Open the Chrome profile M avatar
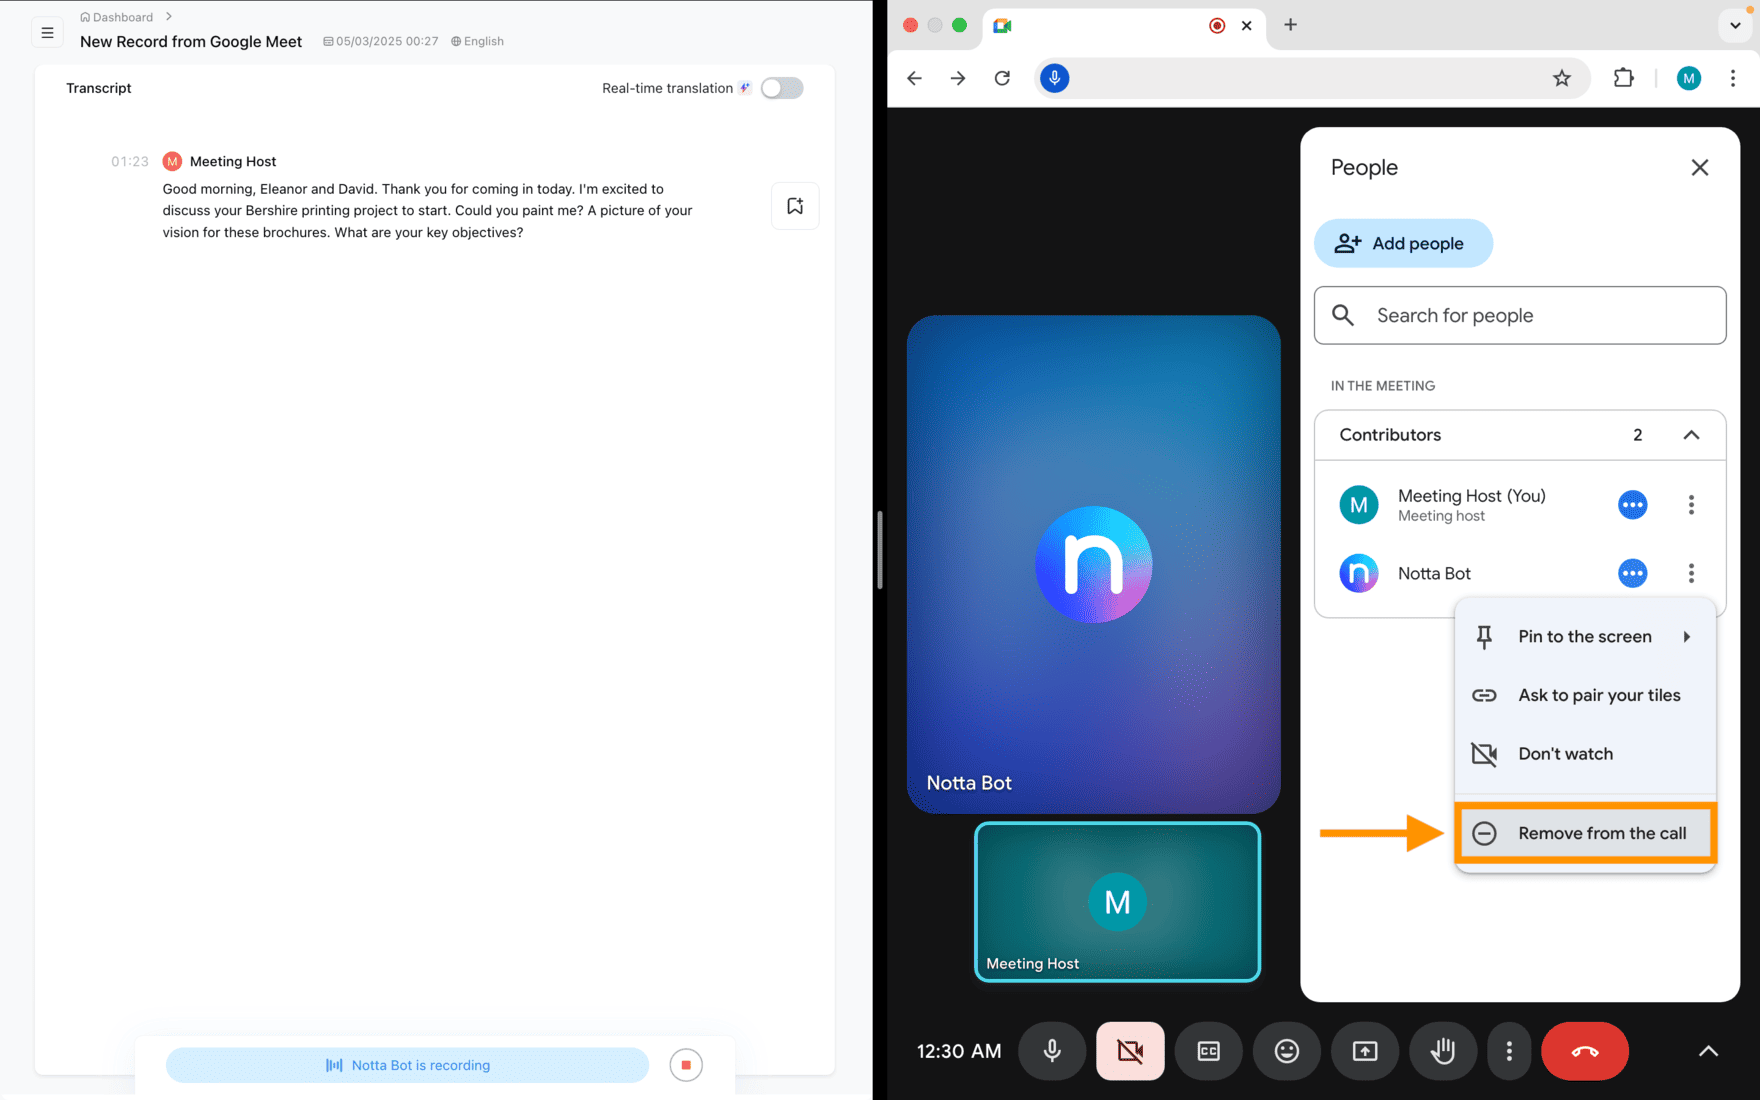The width and height of the screenshot is (1760, 1100). [x=1689, y=78]
